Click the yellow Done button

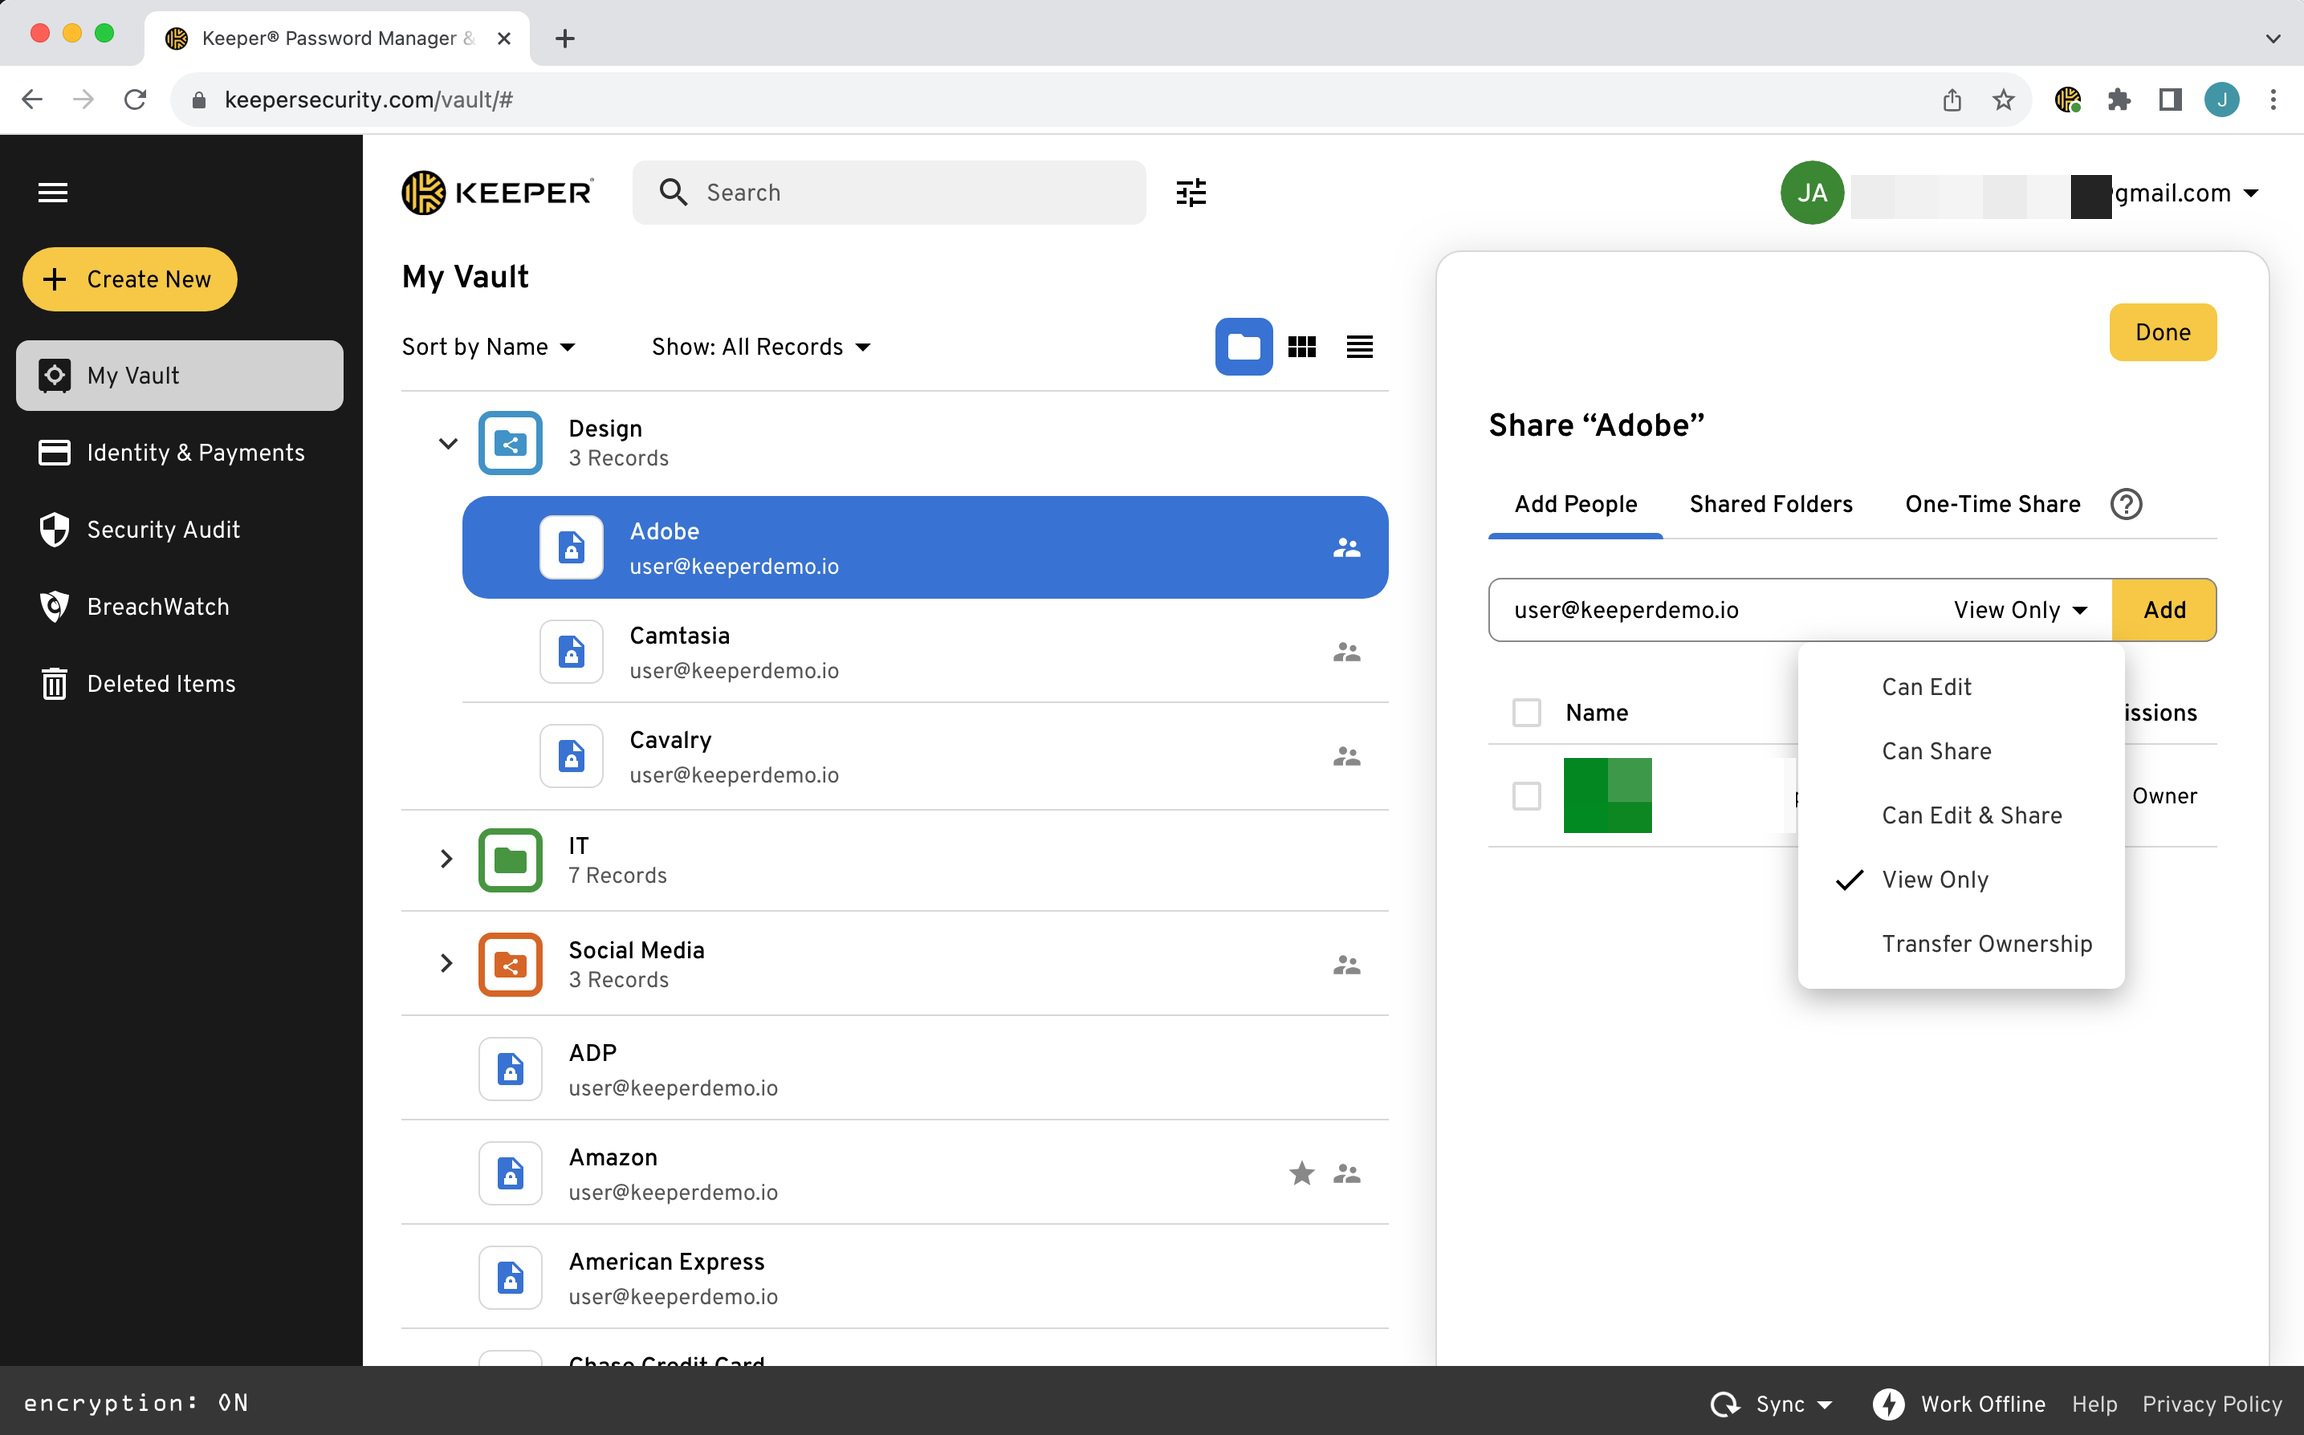(2162, 332)
